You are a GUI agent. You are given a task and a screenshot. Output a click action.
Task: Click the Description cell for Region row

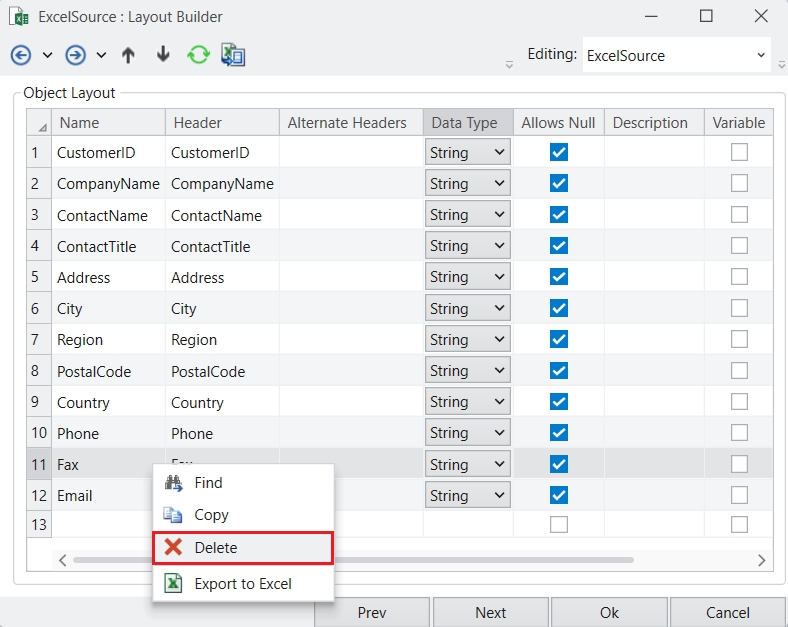(653, 340)
